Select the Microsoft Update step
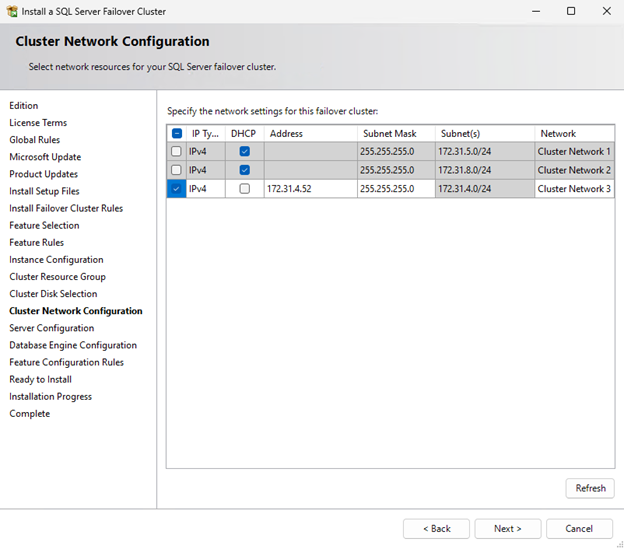This screenshot has width=624, height=549. click(45, 157)
